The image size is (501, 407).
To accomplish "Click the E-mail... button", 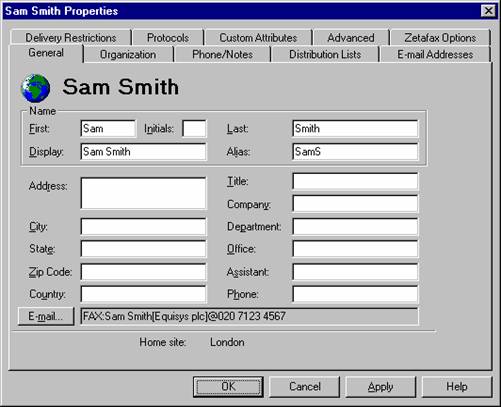I will point(46,316).
